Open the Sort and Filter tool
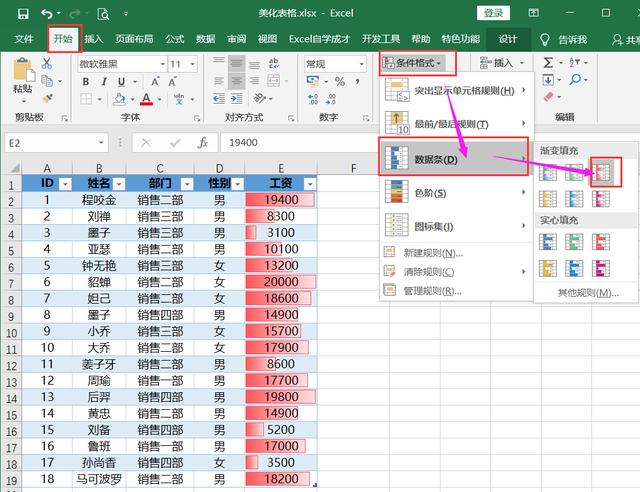Screen dimensions: 640x492 click(575, 62)
